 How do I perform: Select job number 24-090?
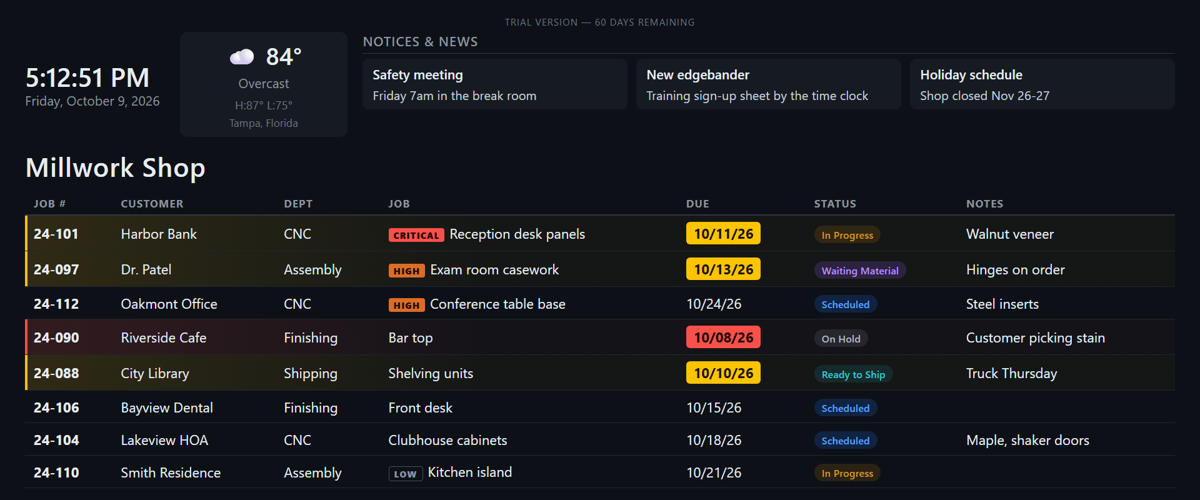[56, 338]
